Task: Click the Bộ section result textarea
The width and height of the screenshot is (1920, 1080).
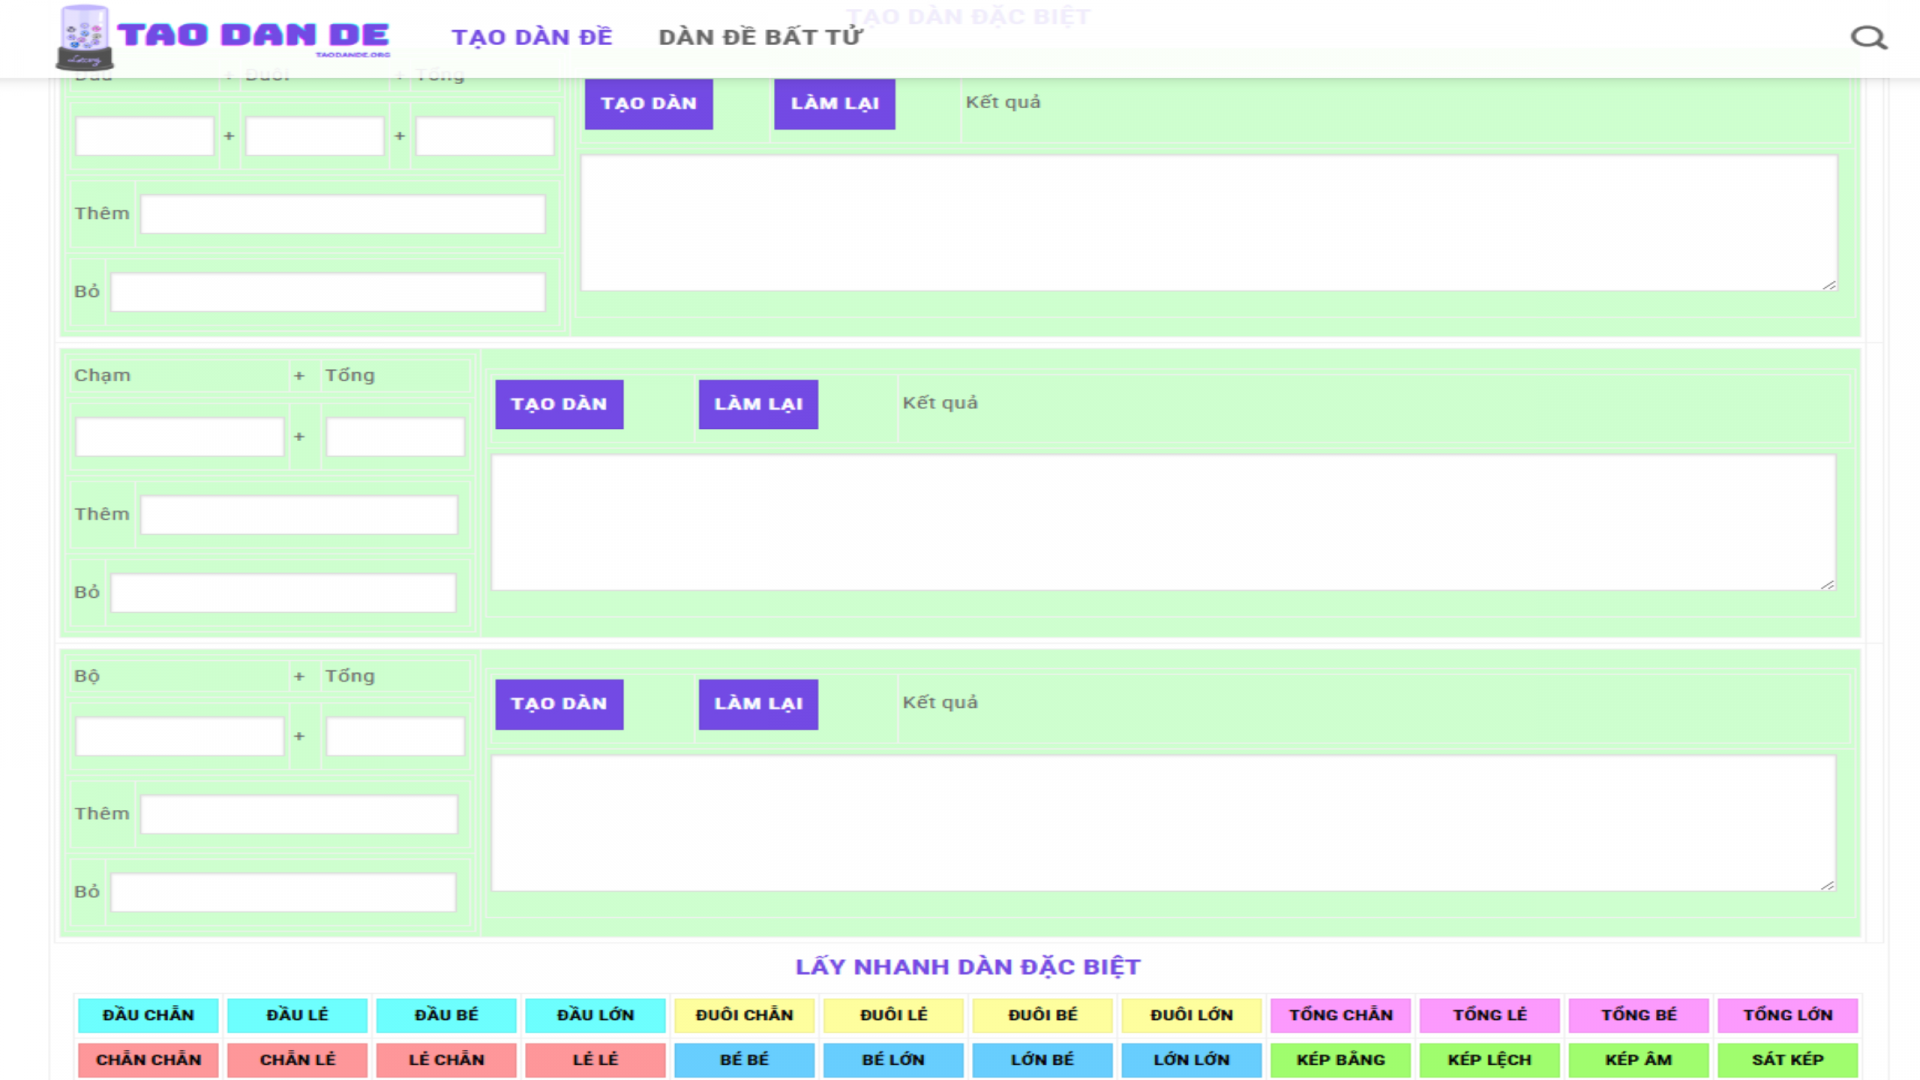Action: point(1162,823)
